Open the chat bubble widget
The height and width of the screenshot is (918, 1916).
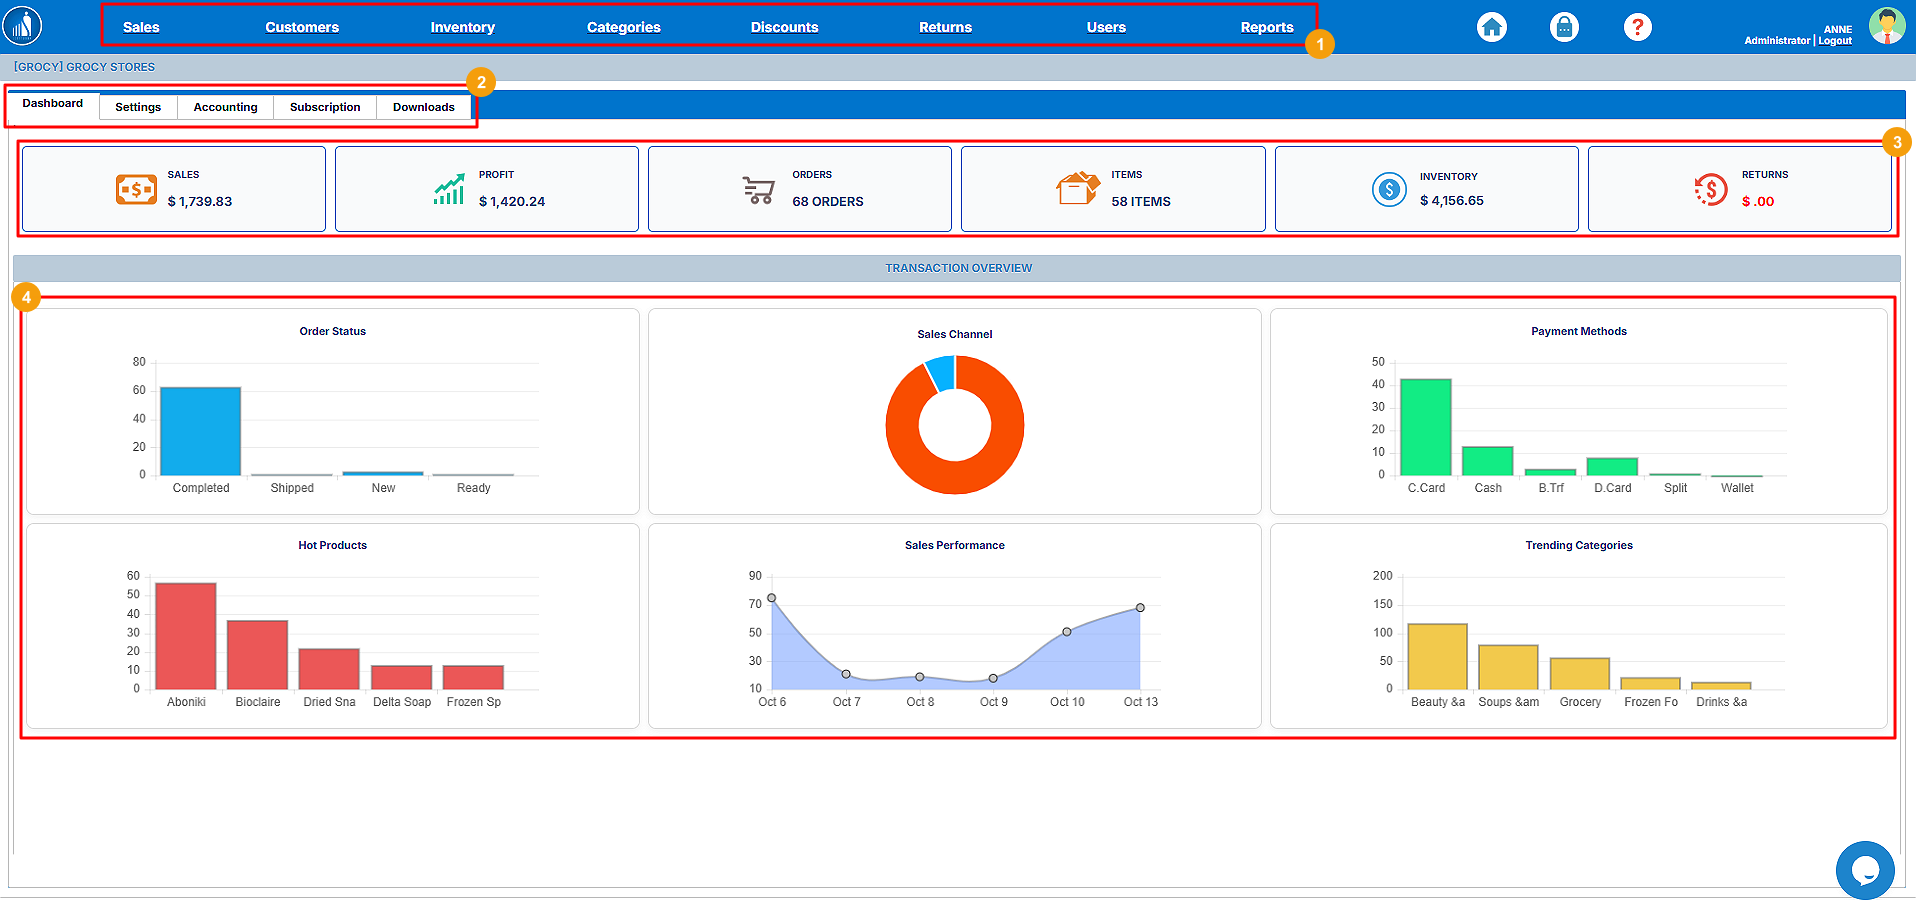(x=1864, y=870)
